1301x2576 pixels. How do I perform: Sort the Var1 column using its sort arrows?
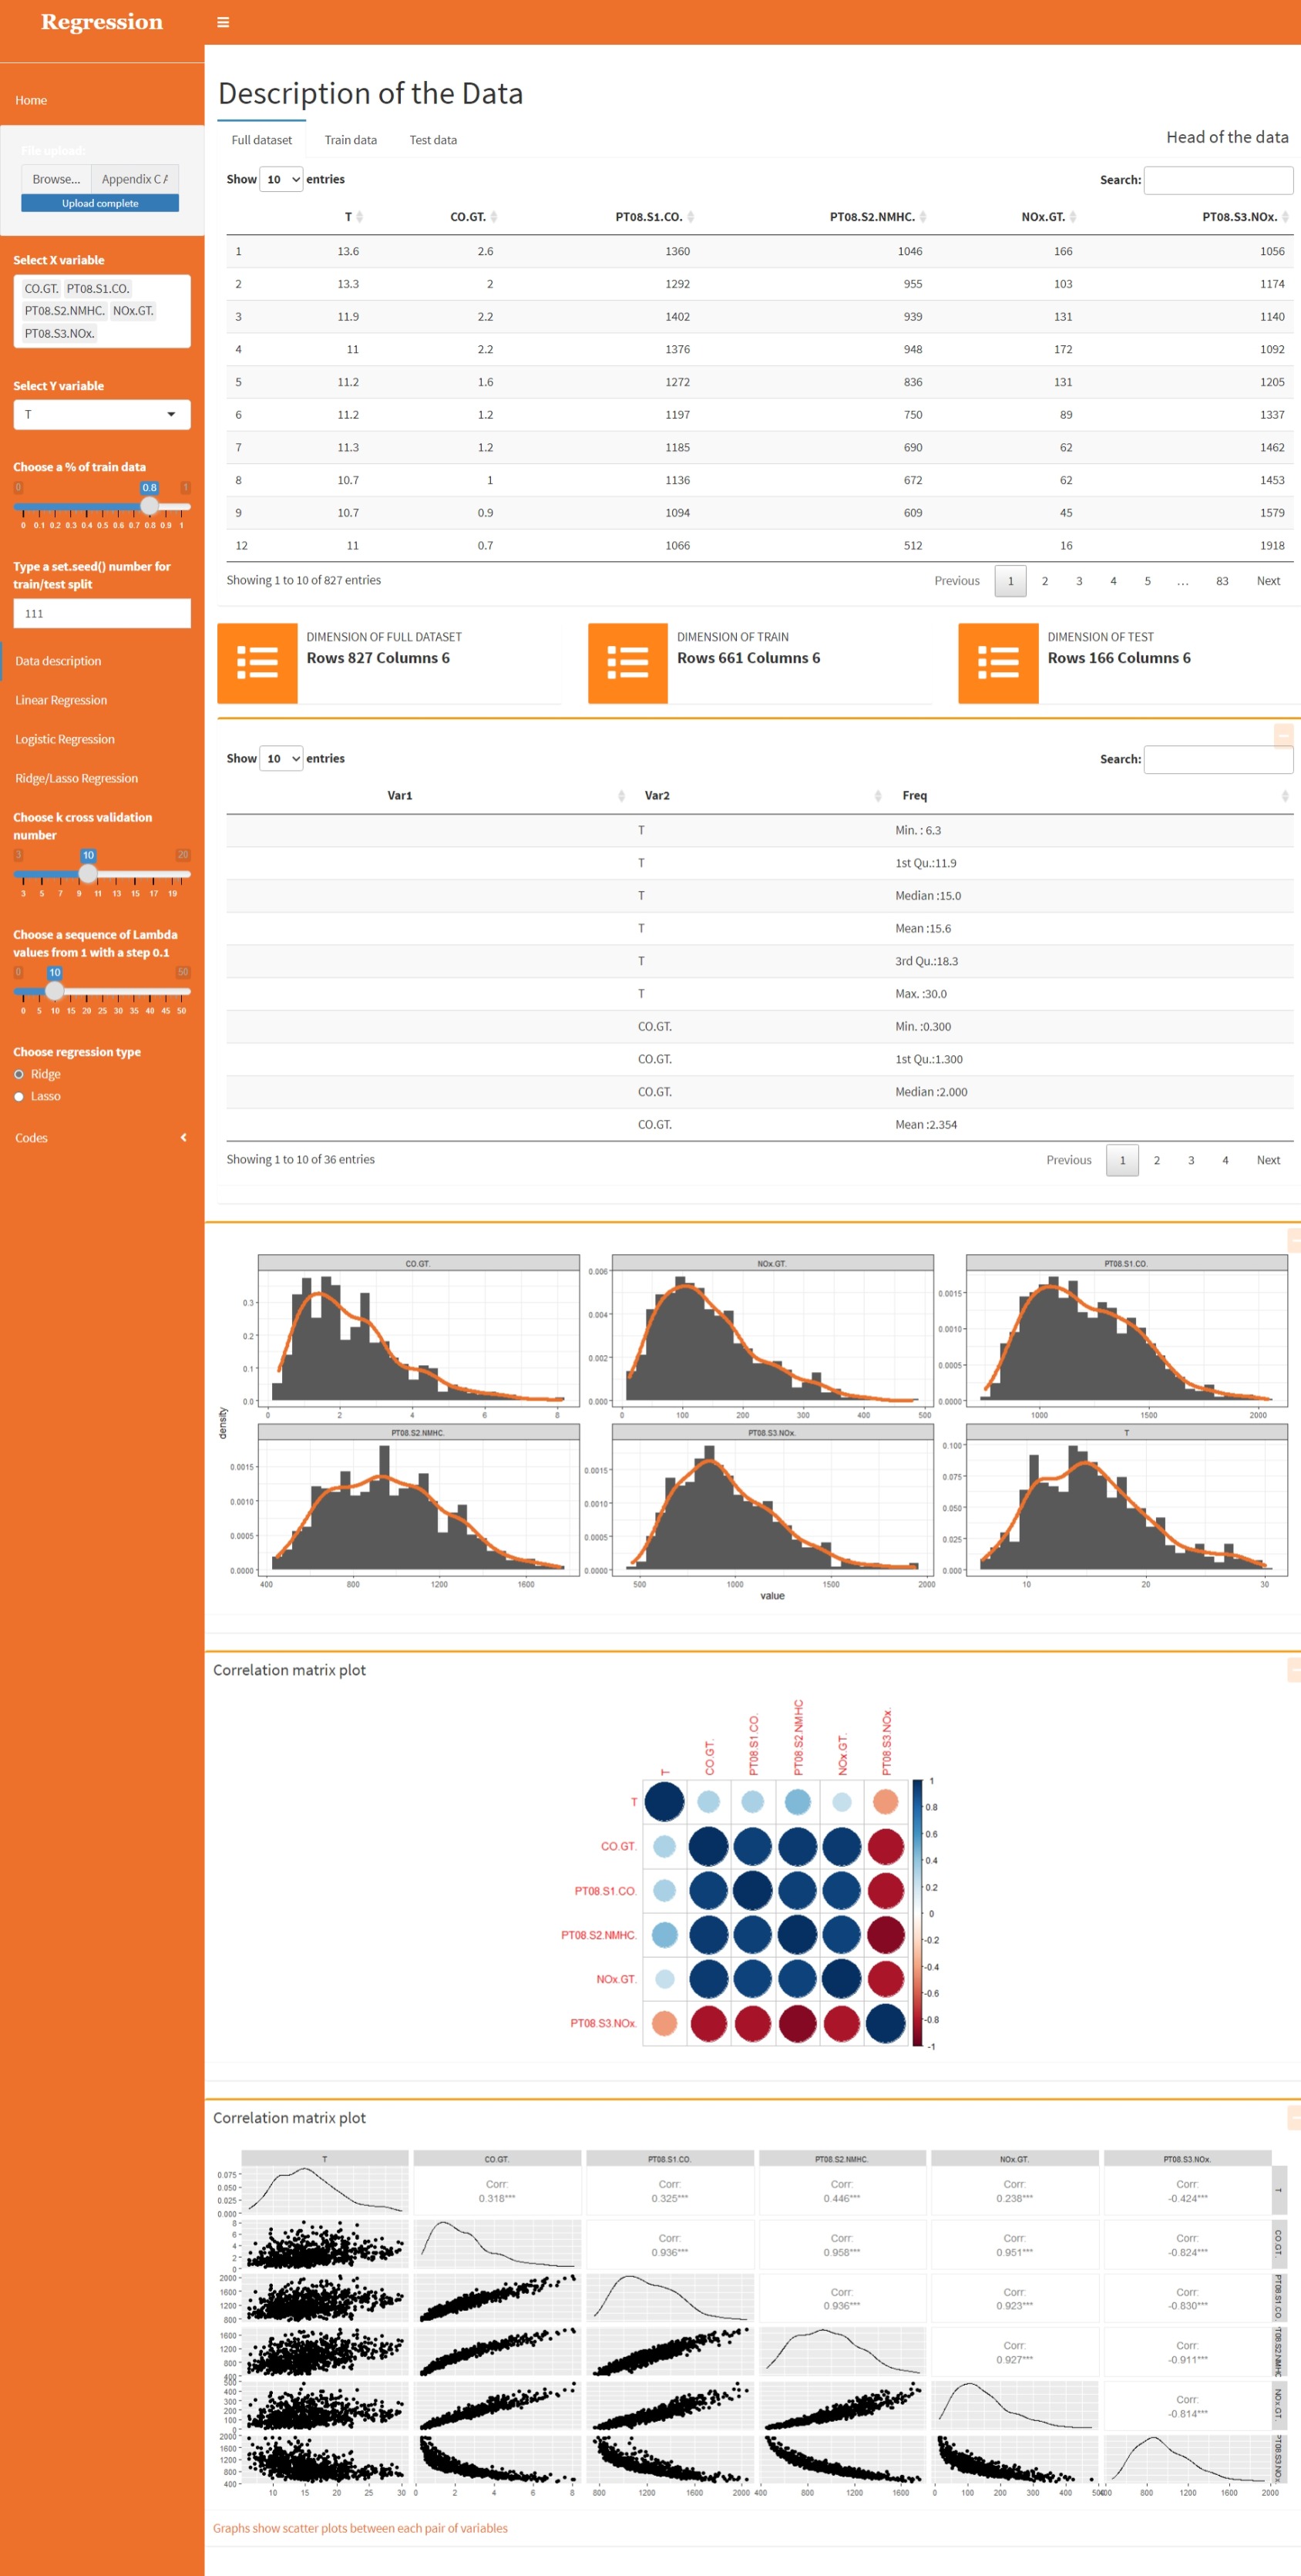[620, 795]
